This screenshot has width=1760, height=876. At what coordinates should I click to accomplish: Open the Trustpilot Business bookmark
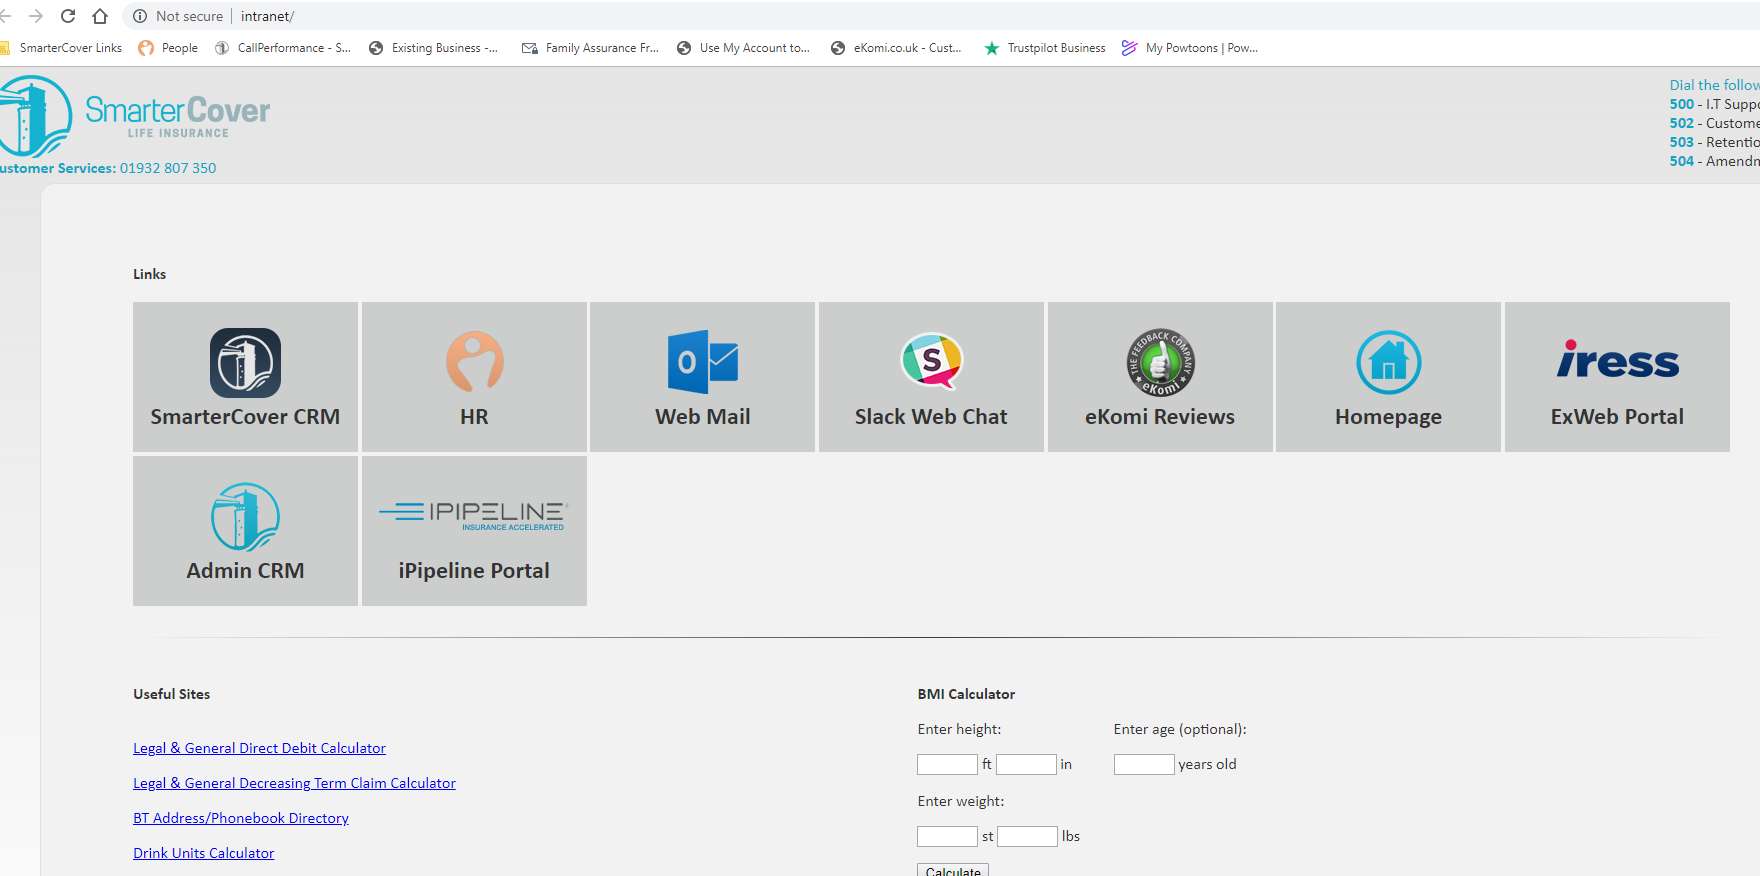1045,48
